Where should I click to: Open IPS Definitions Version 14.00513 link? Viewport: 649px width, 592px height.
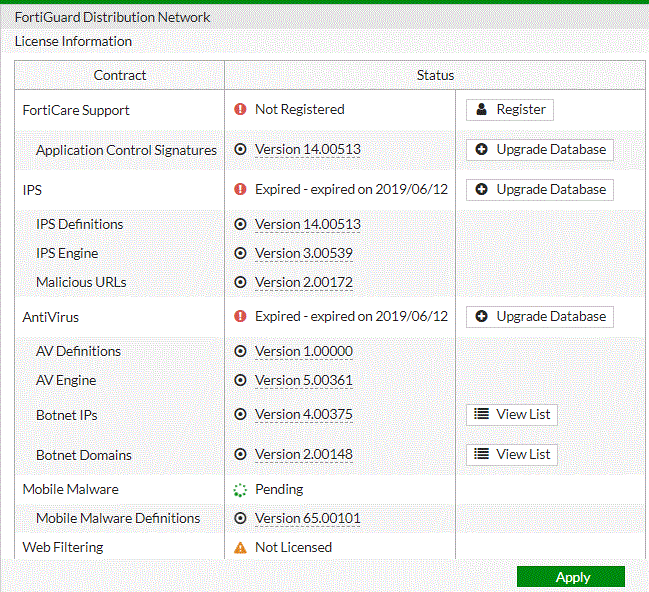tap(307, 225)
